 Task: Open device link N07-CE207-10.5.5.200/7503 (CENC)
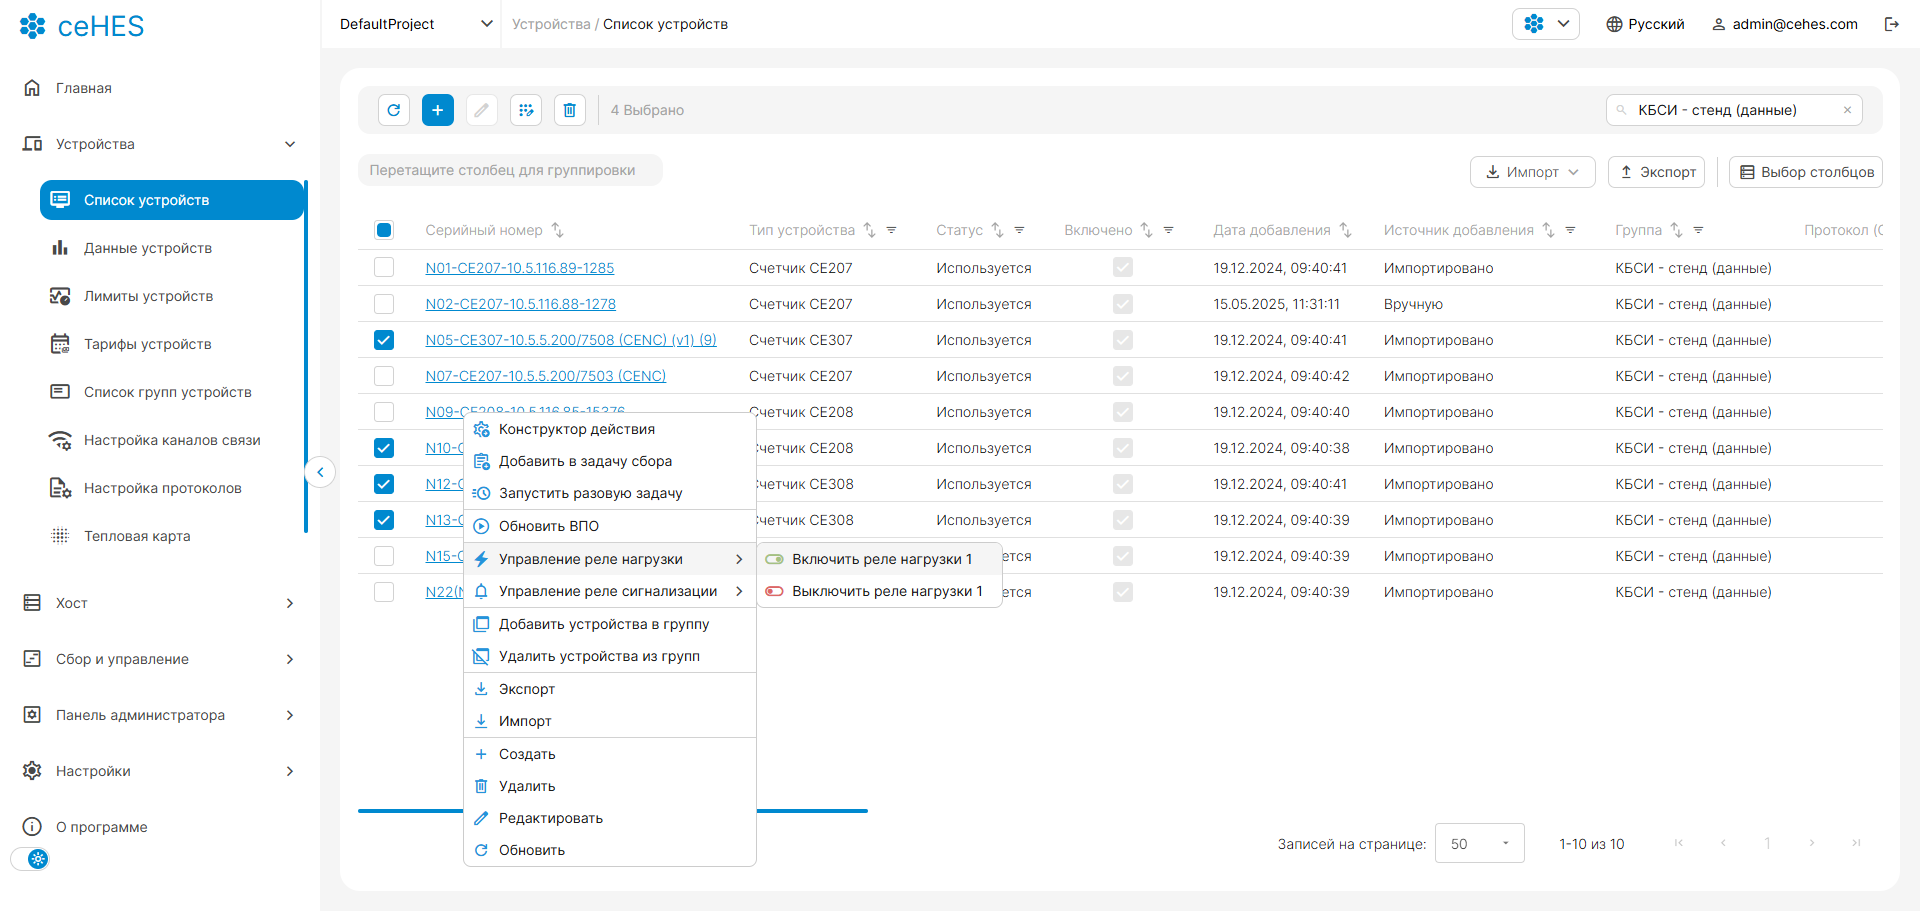pyautogui.click(x=545, y=376)
